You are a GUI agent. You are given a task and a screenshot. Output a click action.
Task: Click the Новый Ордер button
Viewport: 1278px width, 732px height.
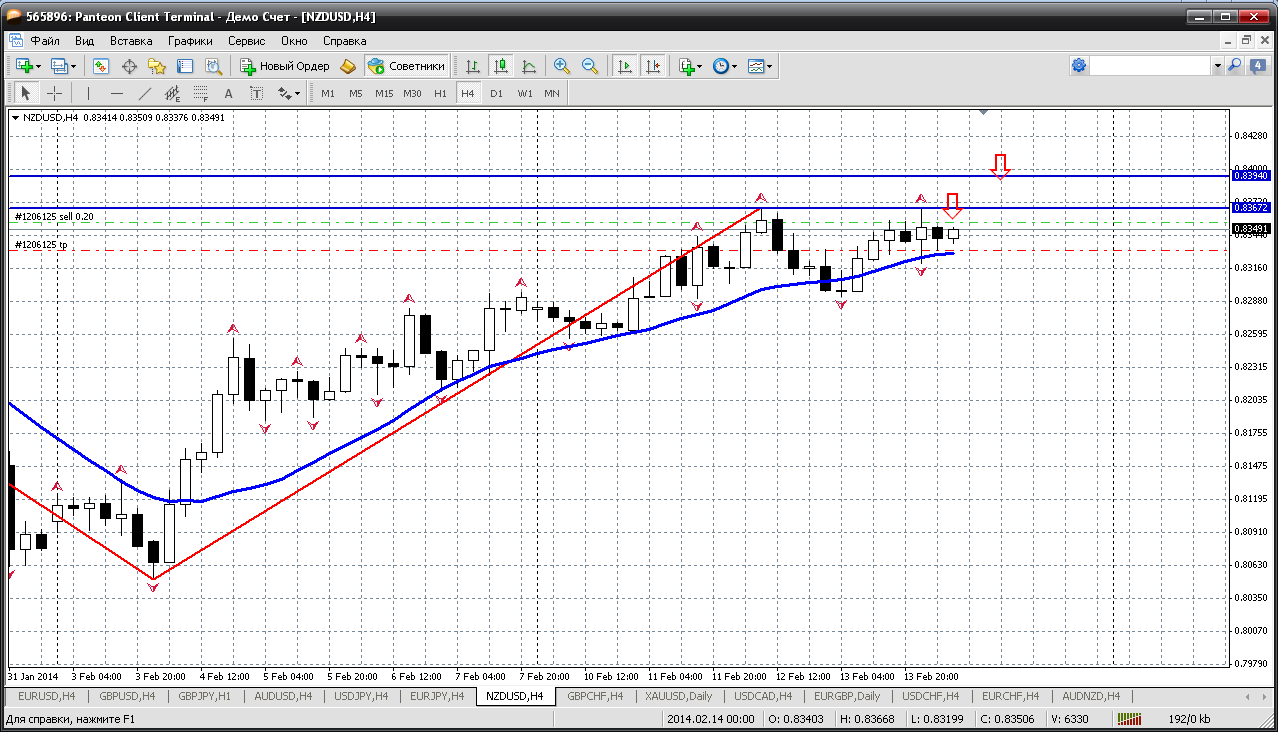[x=285, y=66]
